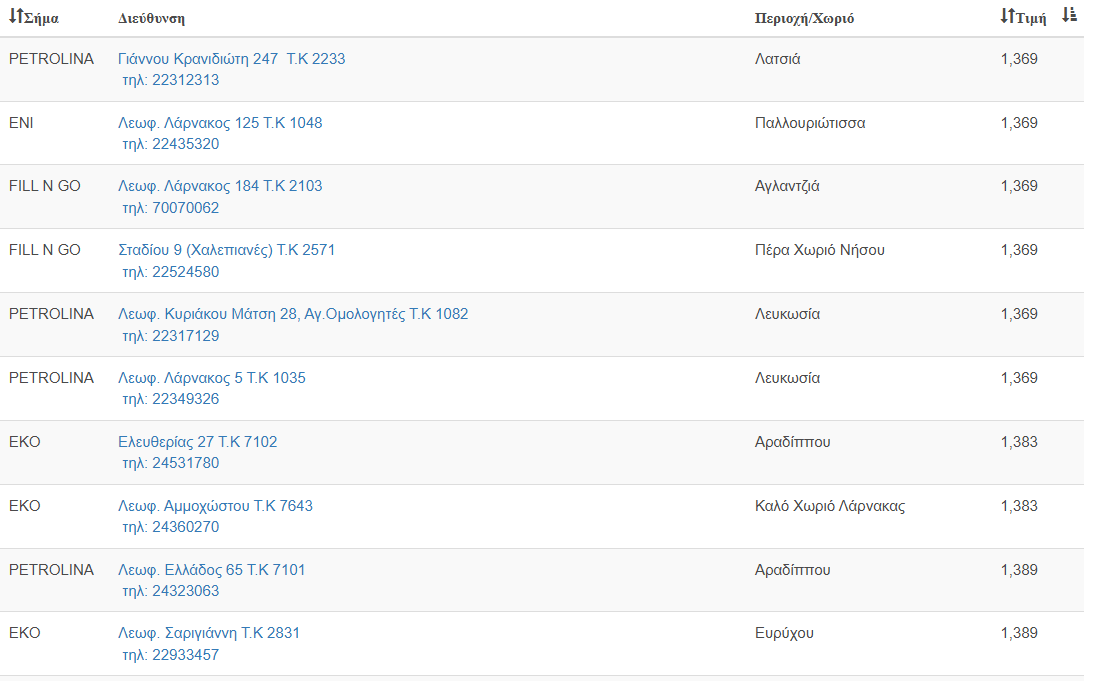Click the Περιοχή/Χωριό column header
Screen dimensions: 1097x681
(x=804, y=18)
